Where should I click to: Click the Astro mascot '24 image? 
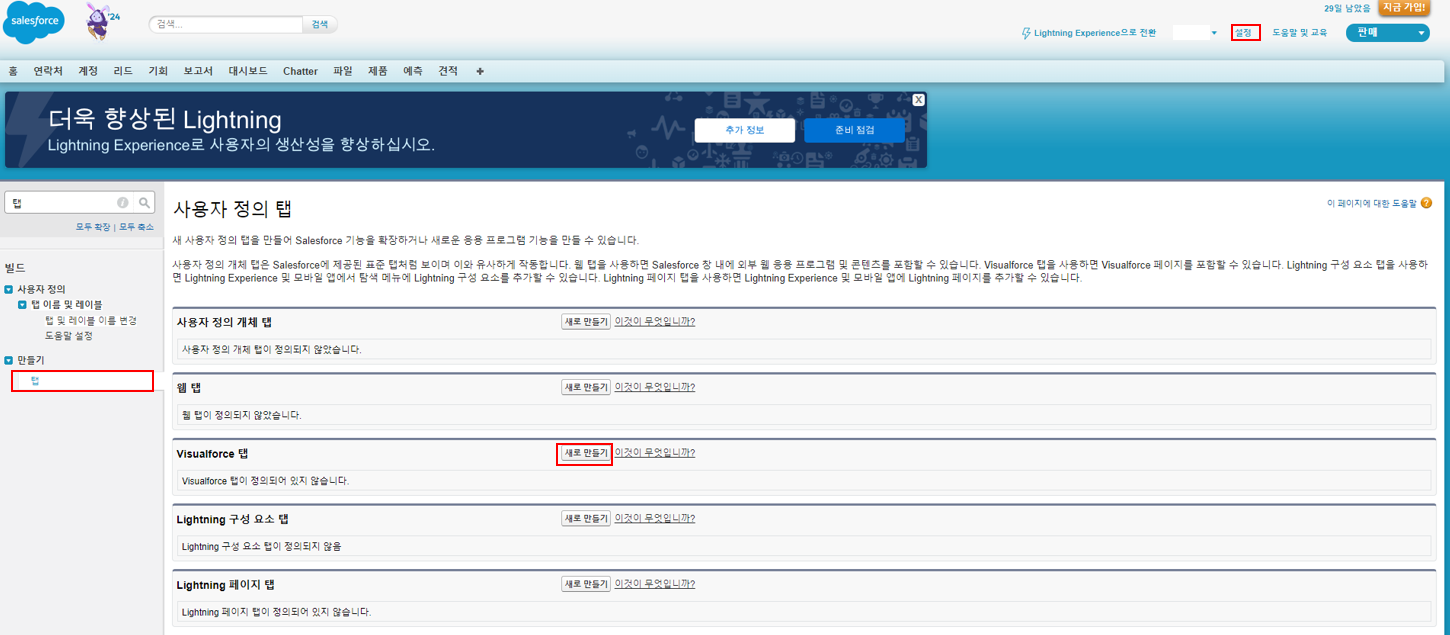tap(102, 21)
